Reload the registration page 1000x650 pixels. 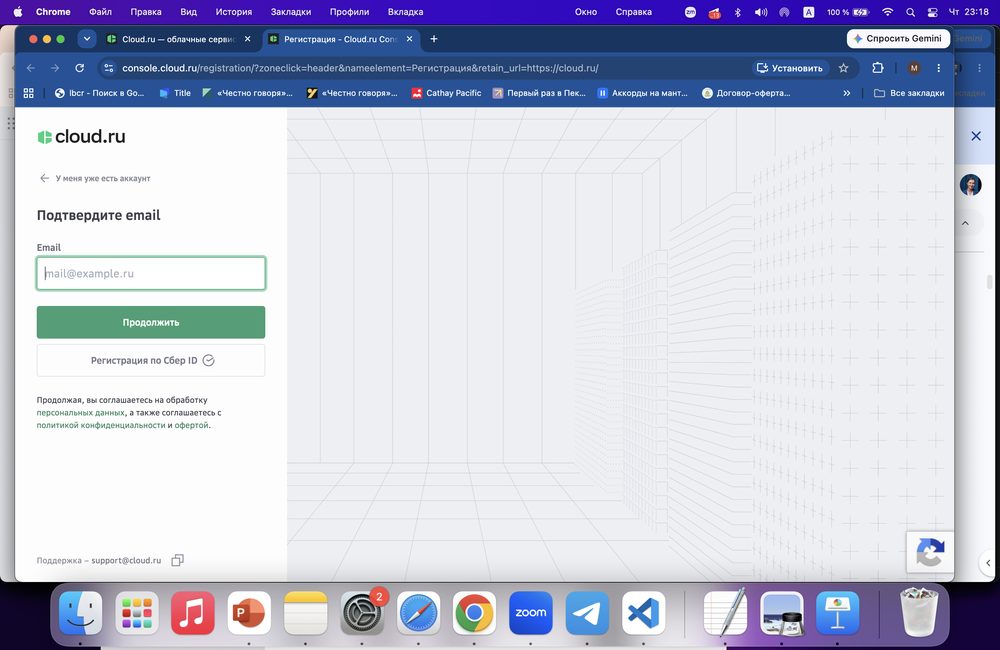pos(80,68)
